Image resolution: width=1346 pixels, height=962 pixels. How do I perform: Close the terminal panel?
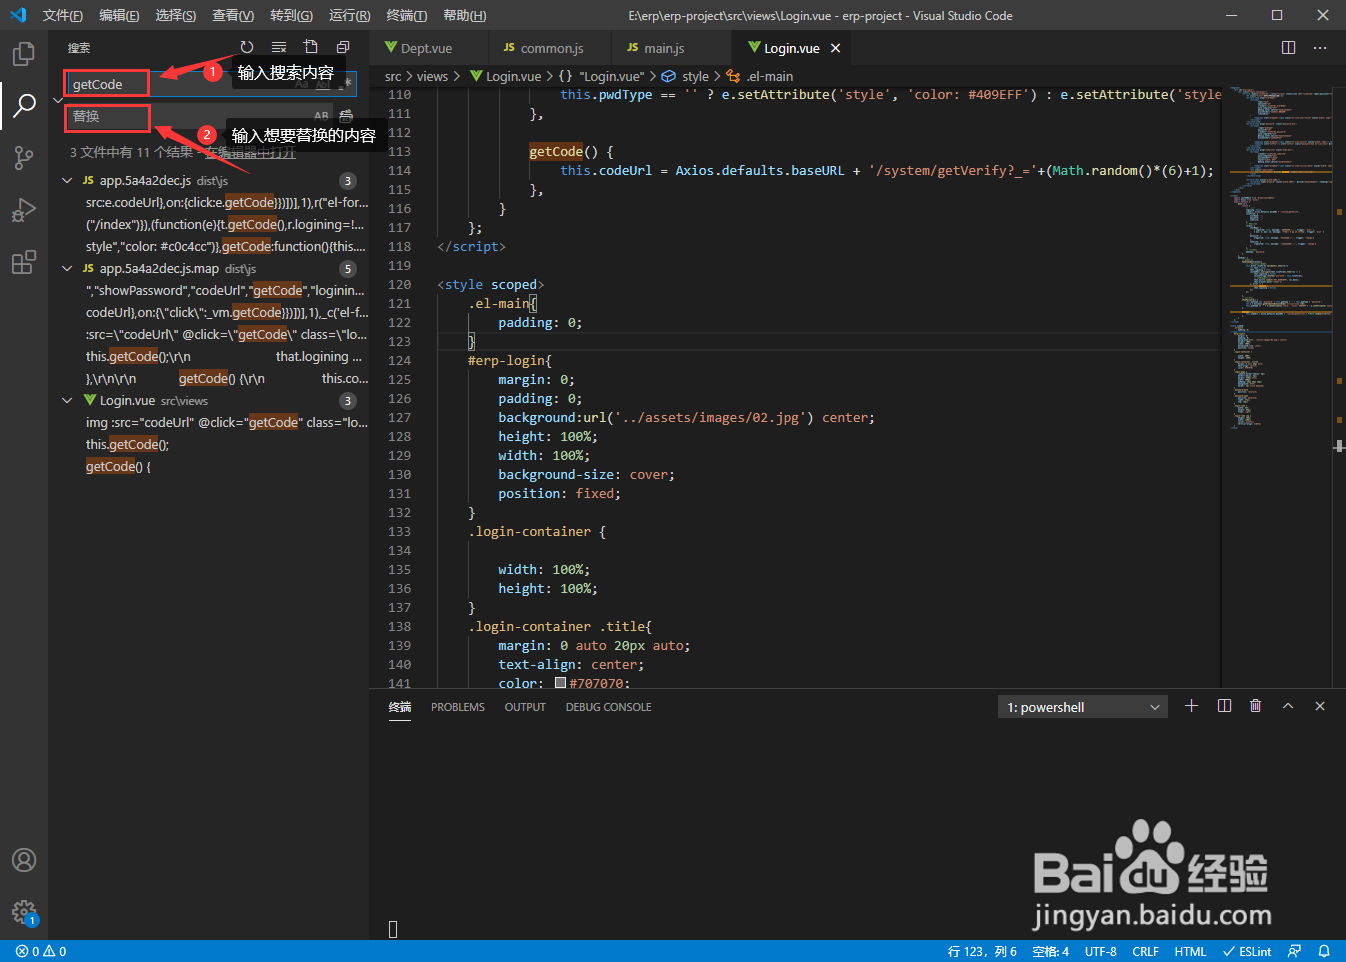[x=1320, y=706]
